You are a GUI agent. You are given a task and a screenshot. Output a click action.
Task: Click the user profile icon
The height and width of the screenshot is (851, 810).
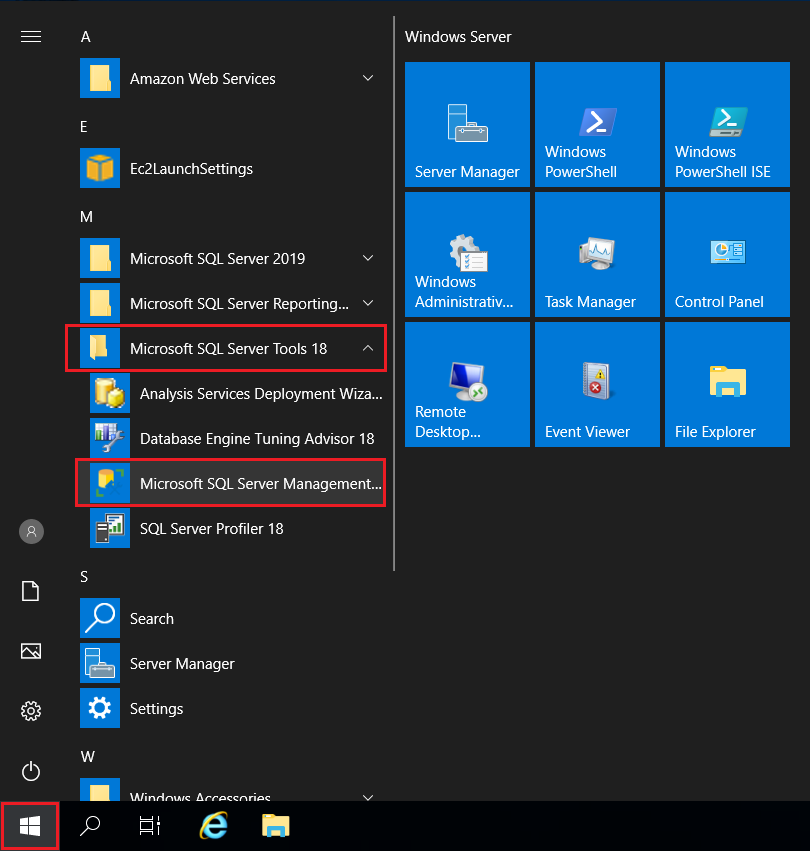tap(30, 531)
